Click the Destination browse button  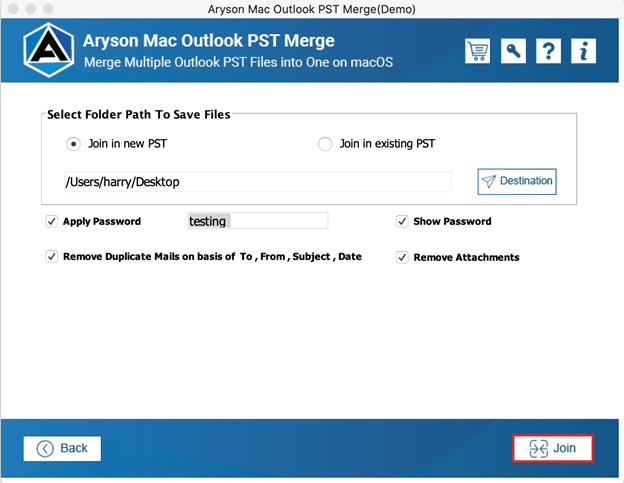click(x=517, y=181)
